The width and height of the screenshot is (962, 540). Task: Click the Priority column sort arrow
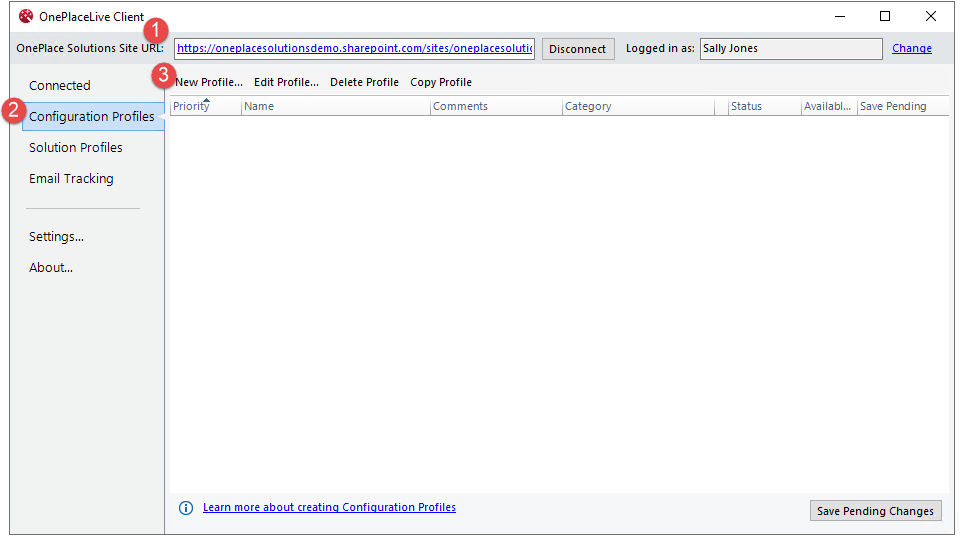point(206,100)
